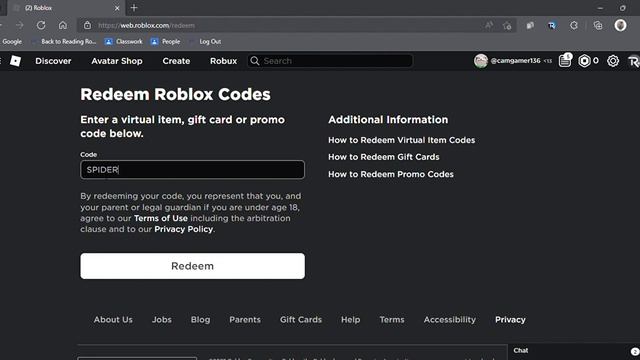
Task: Open the split screen icon in browser toolbar
Action: pyautogui.click(x=530, y=25)
